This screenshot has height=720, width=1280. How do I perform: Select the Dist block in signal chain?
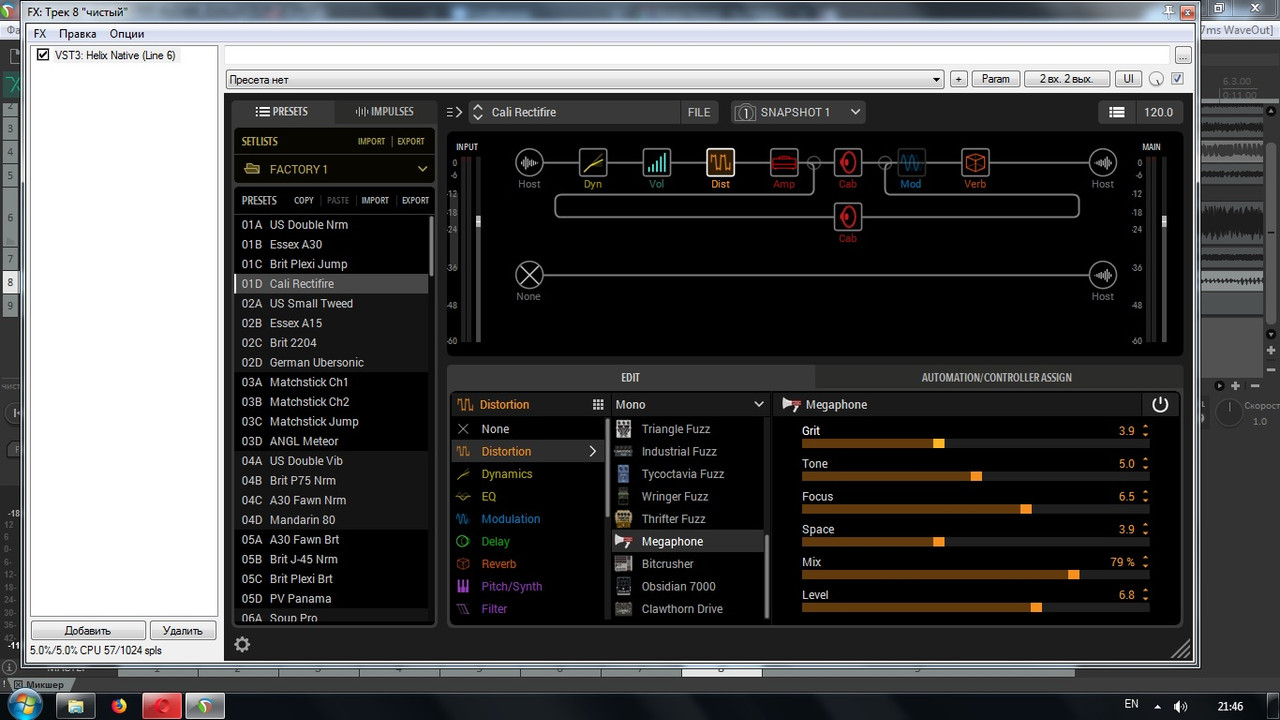tap(720, 162)
